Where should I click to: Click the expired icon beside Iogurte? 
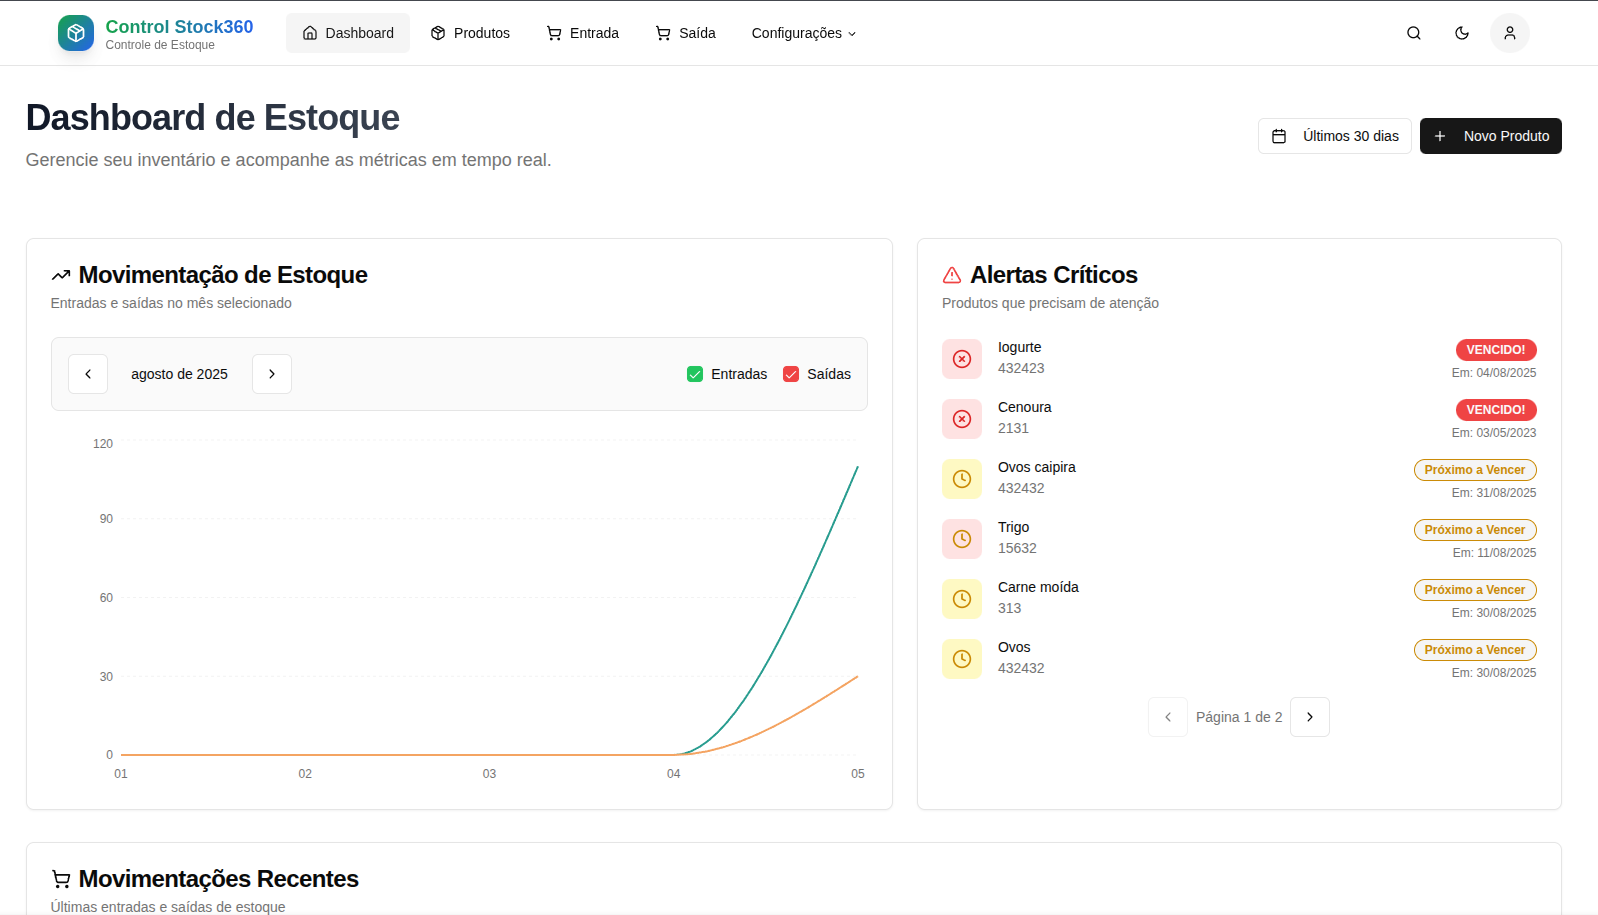(x=961, y=359)
